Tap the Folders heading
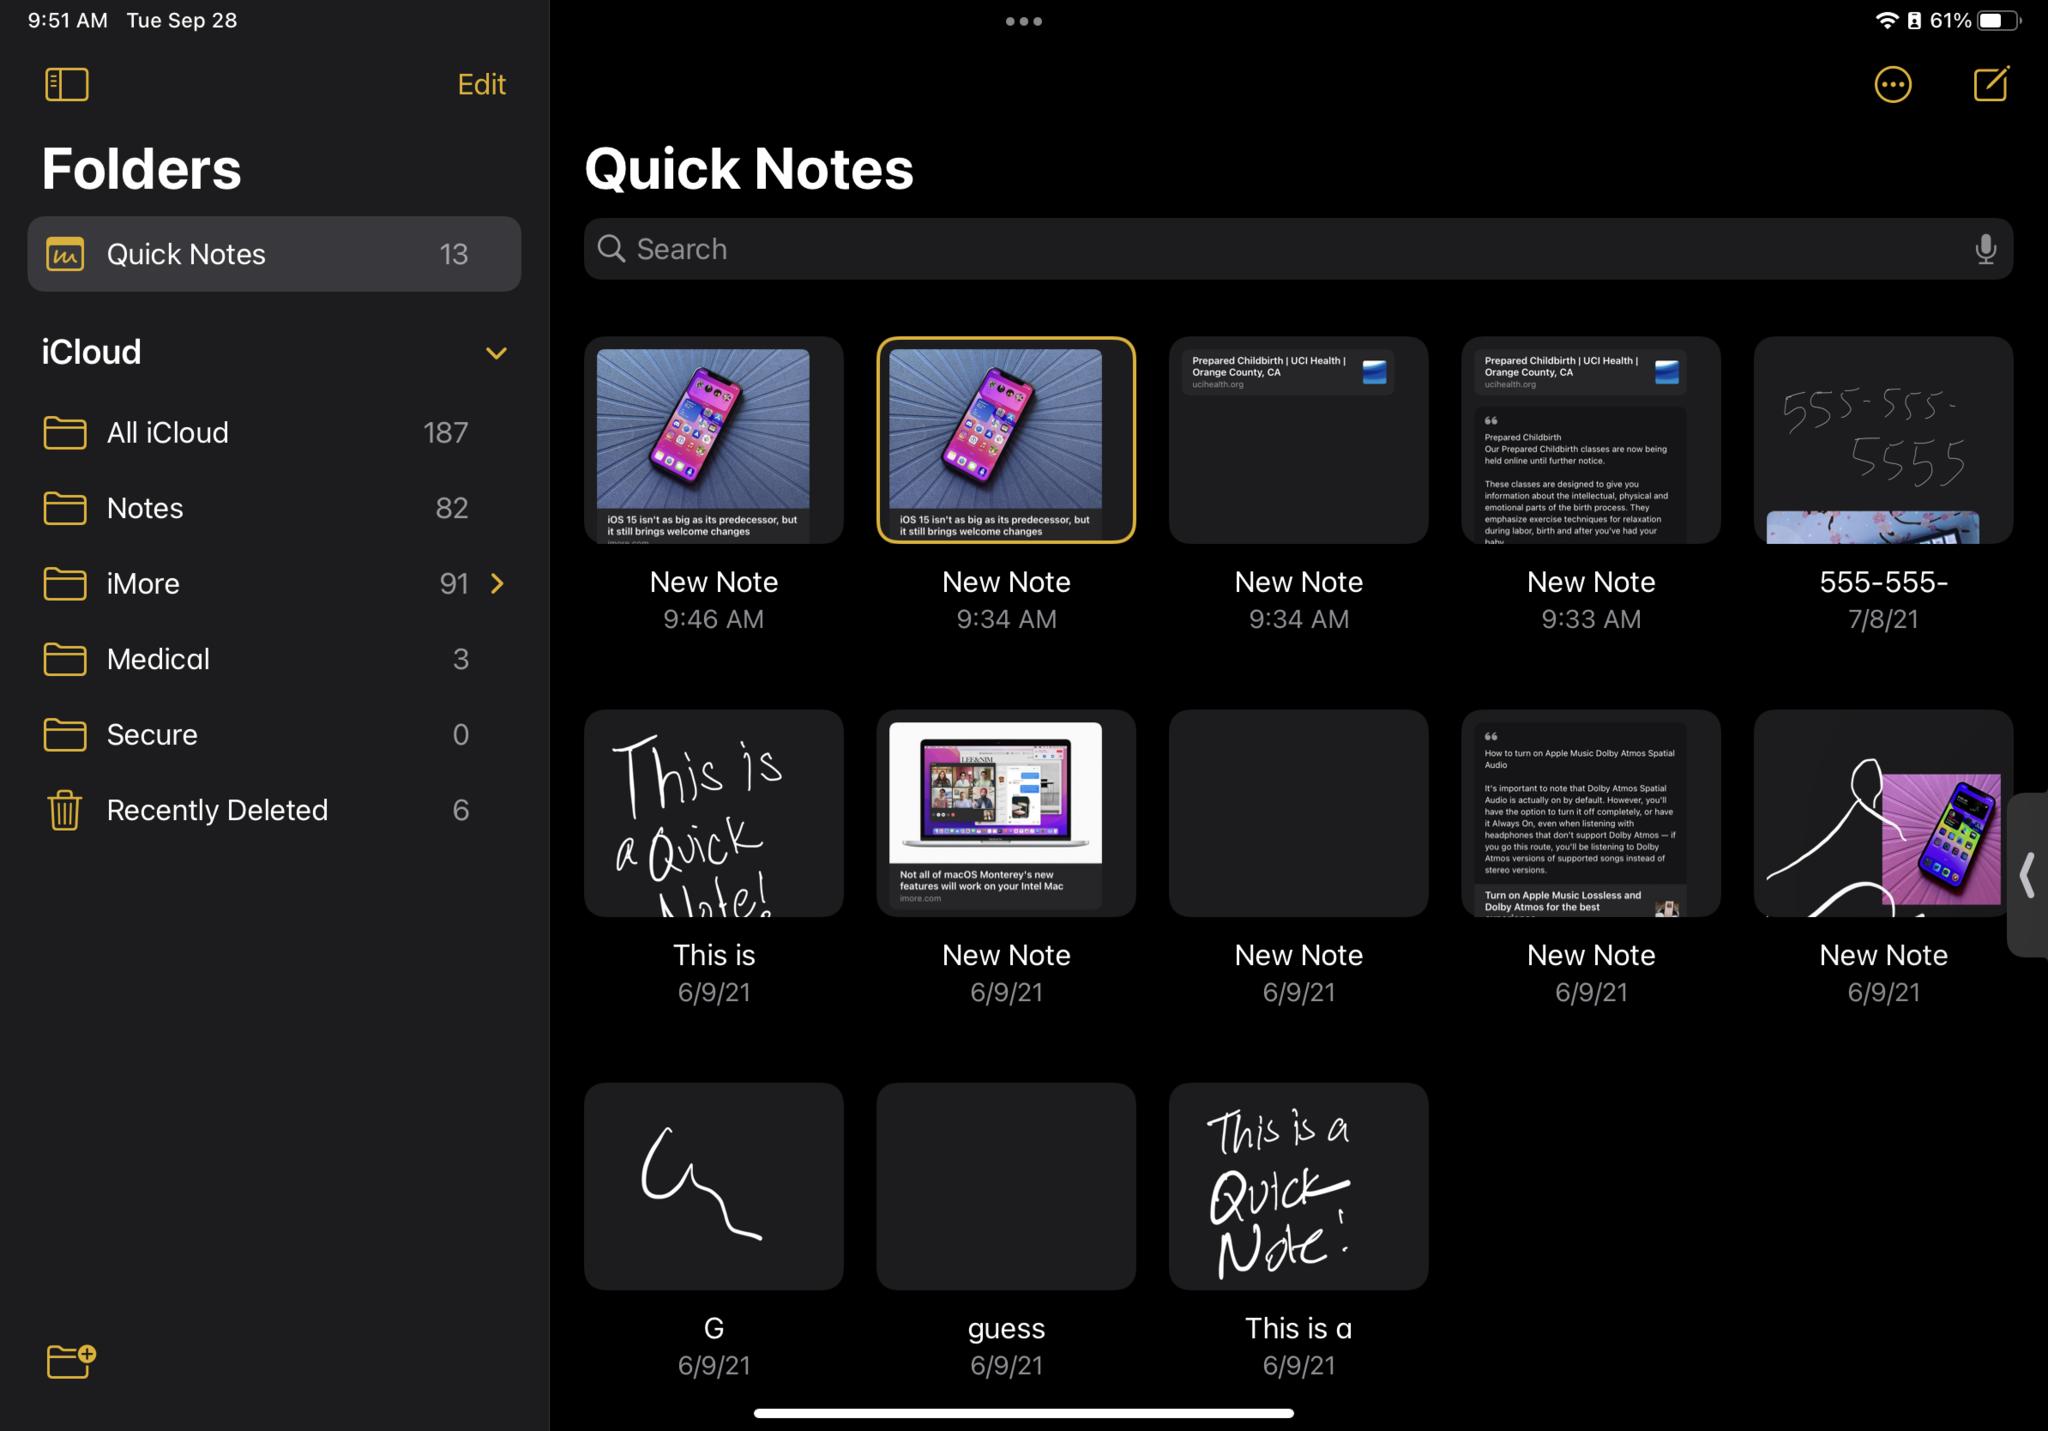This screenshot has height=1431, width=2048. pos(141,168)
